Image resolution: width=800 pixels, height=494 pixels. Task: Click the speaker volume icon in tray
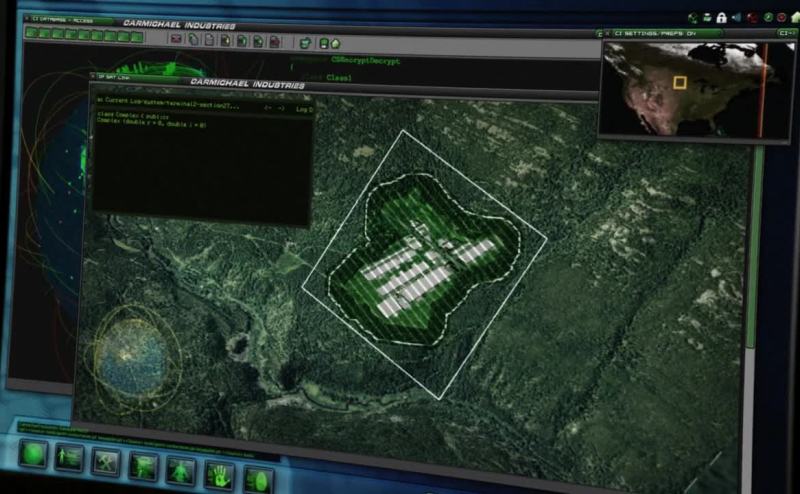pyautogui.click(x=736, y=17)
